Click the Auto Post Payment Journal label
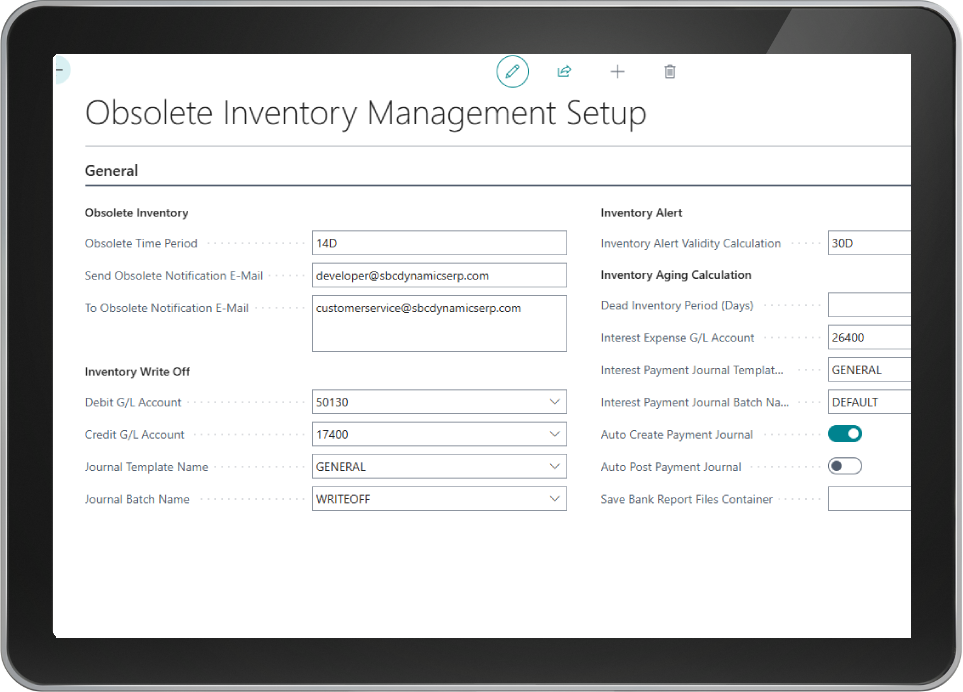Viewport: 963px width, 692px height. pos(671,467)
